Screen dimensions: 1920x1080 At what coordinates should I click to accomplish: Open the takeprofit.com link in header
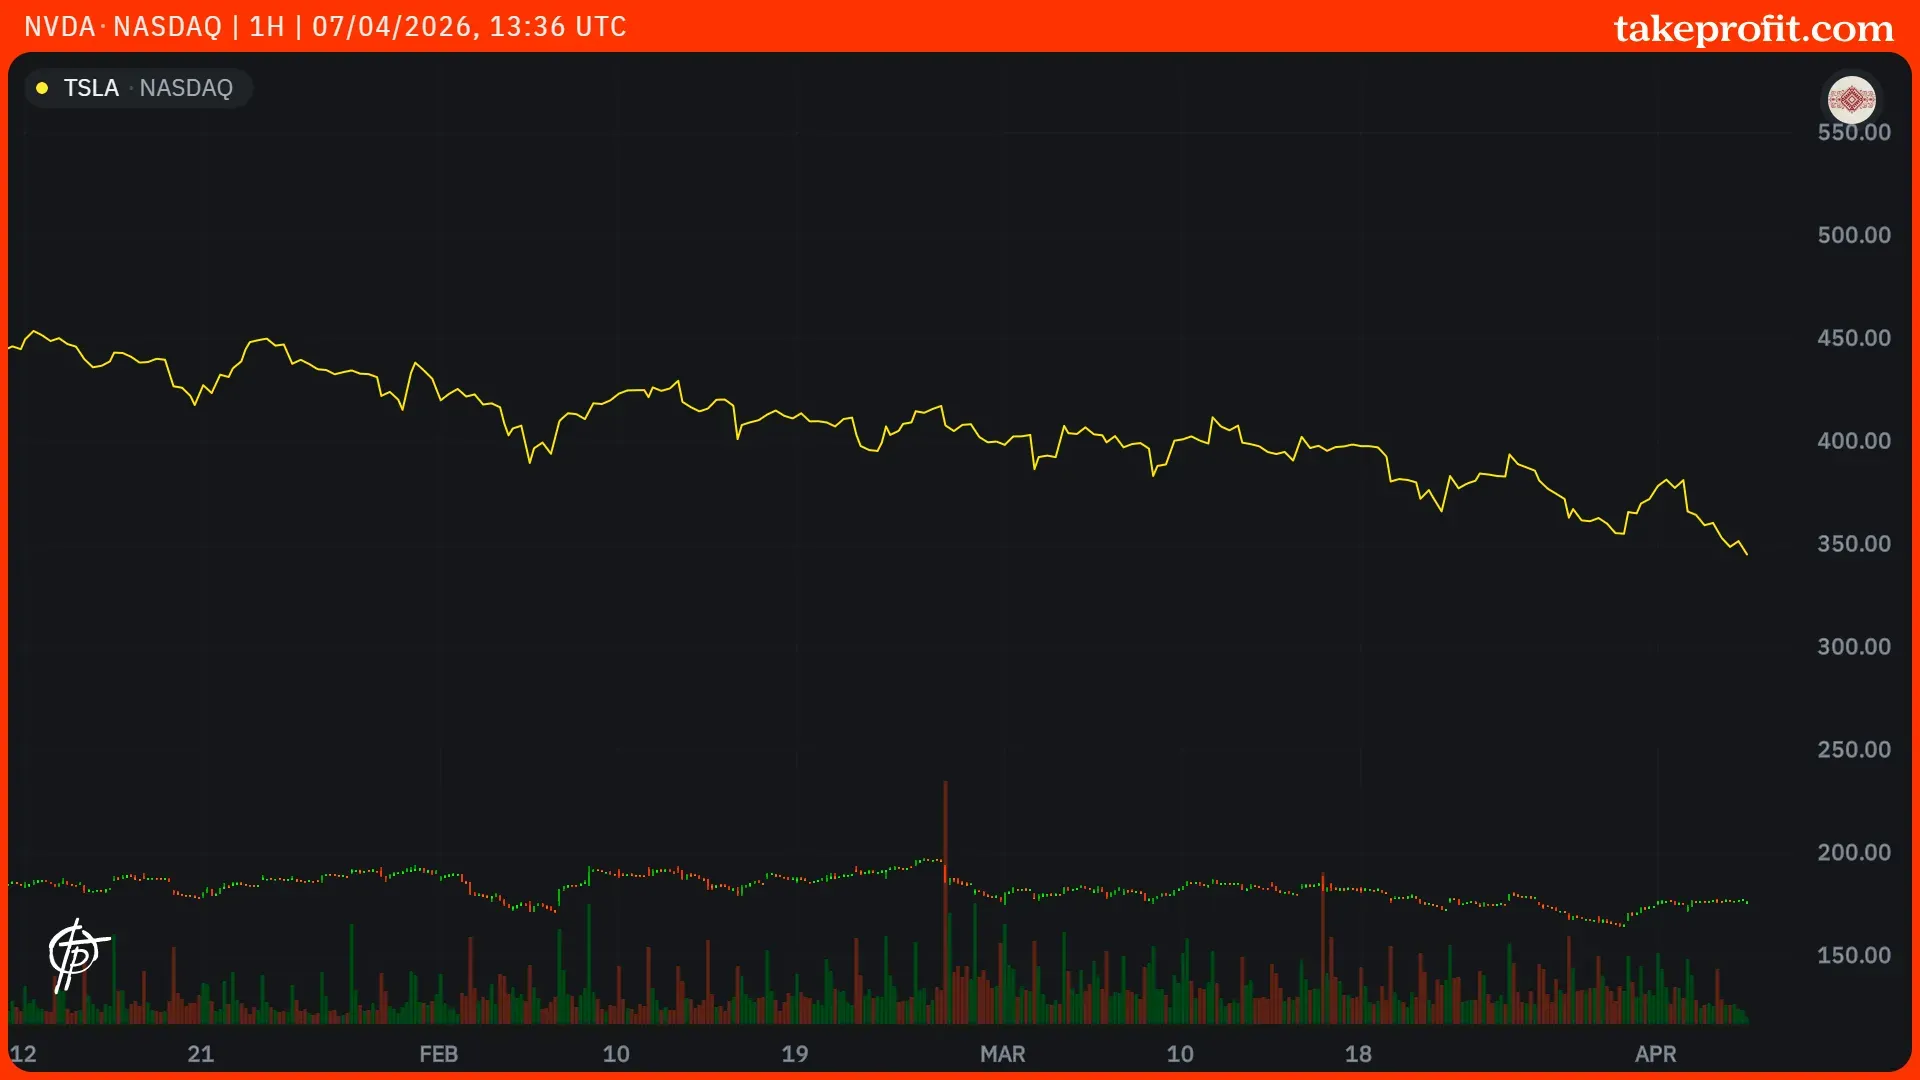(x=1753, y=28)
